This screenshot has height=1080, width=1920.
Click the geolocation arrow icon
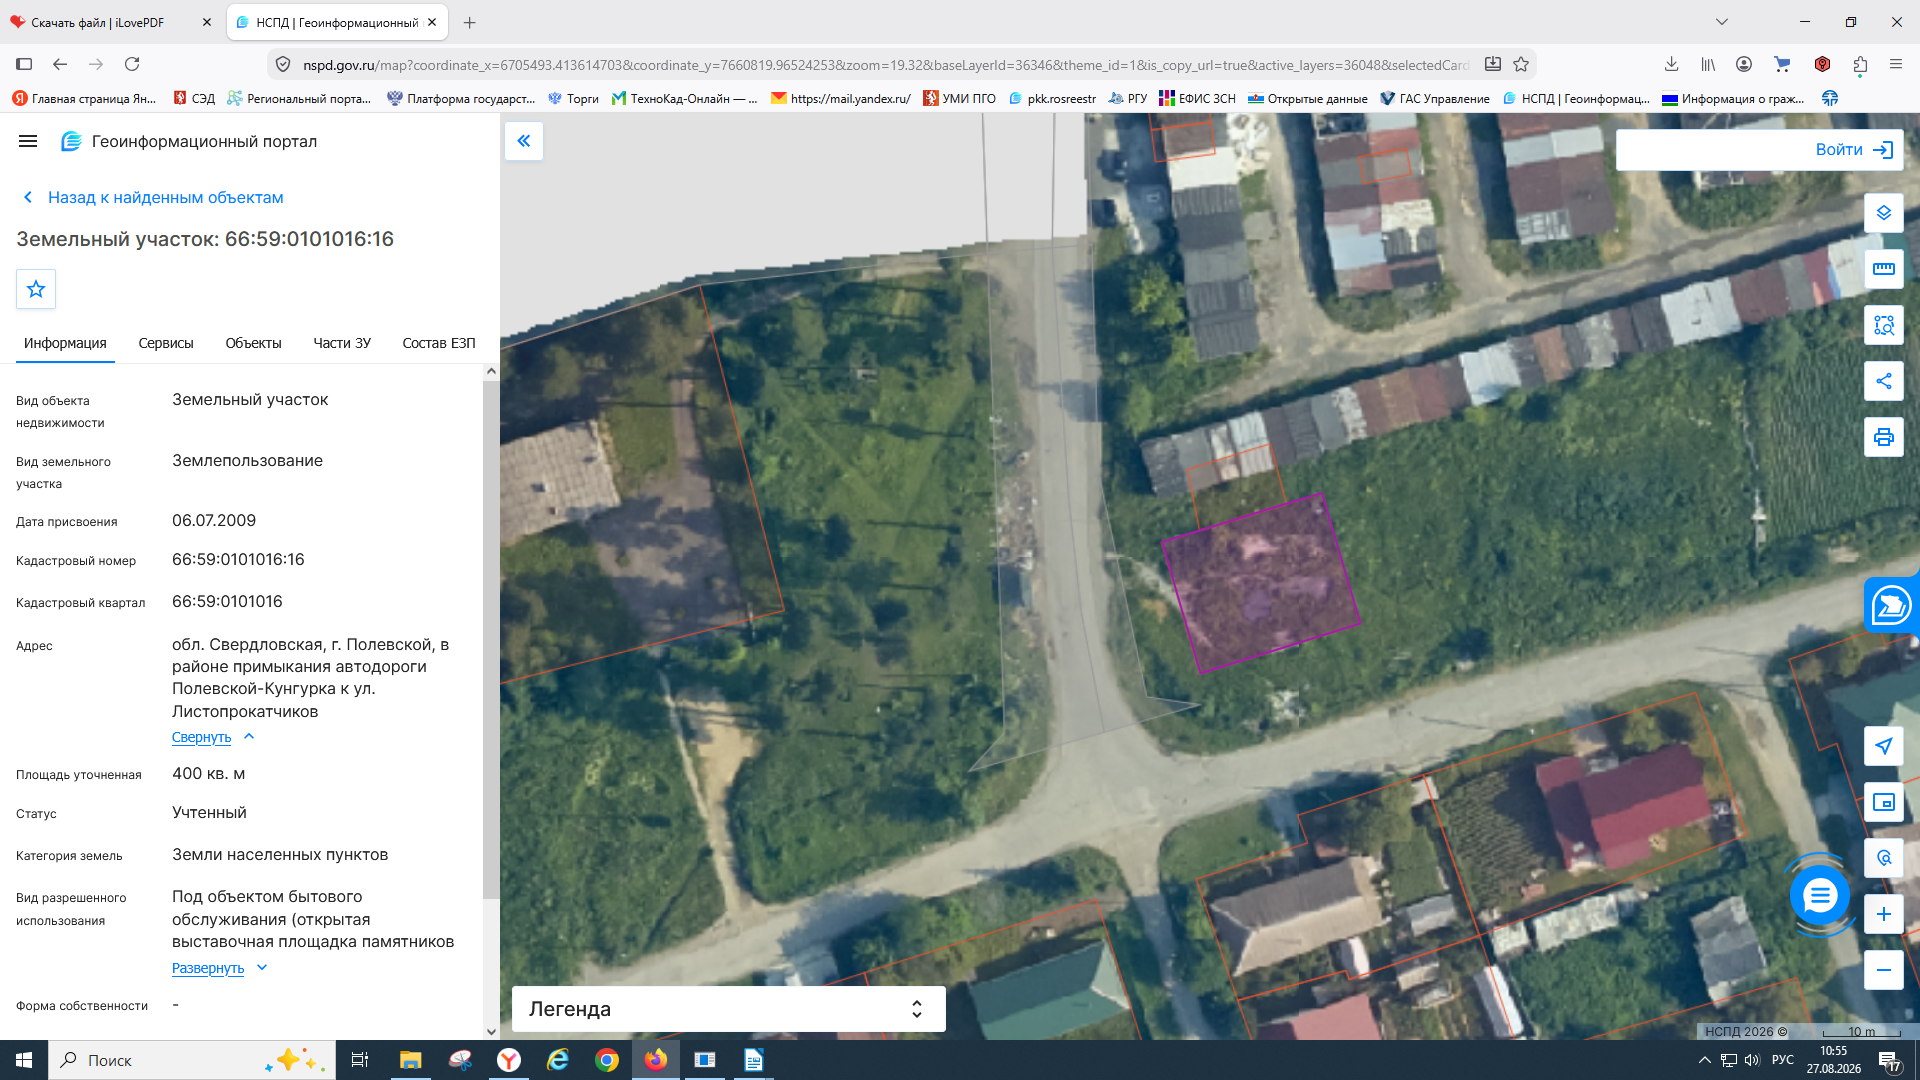[x=1883, y=746]
